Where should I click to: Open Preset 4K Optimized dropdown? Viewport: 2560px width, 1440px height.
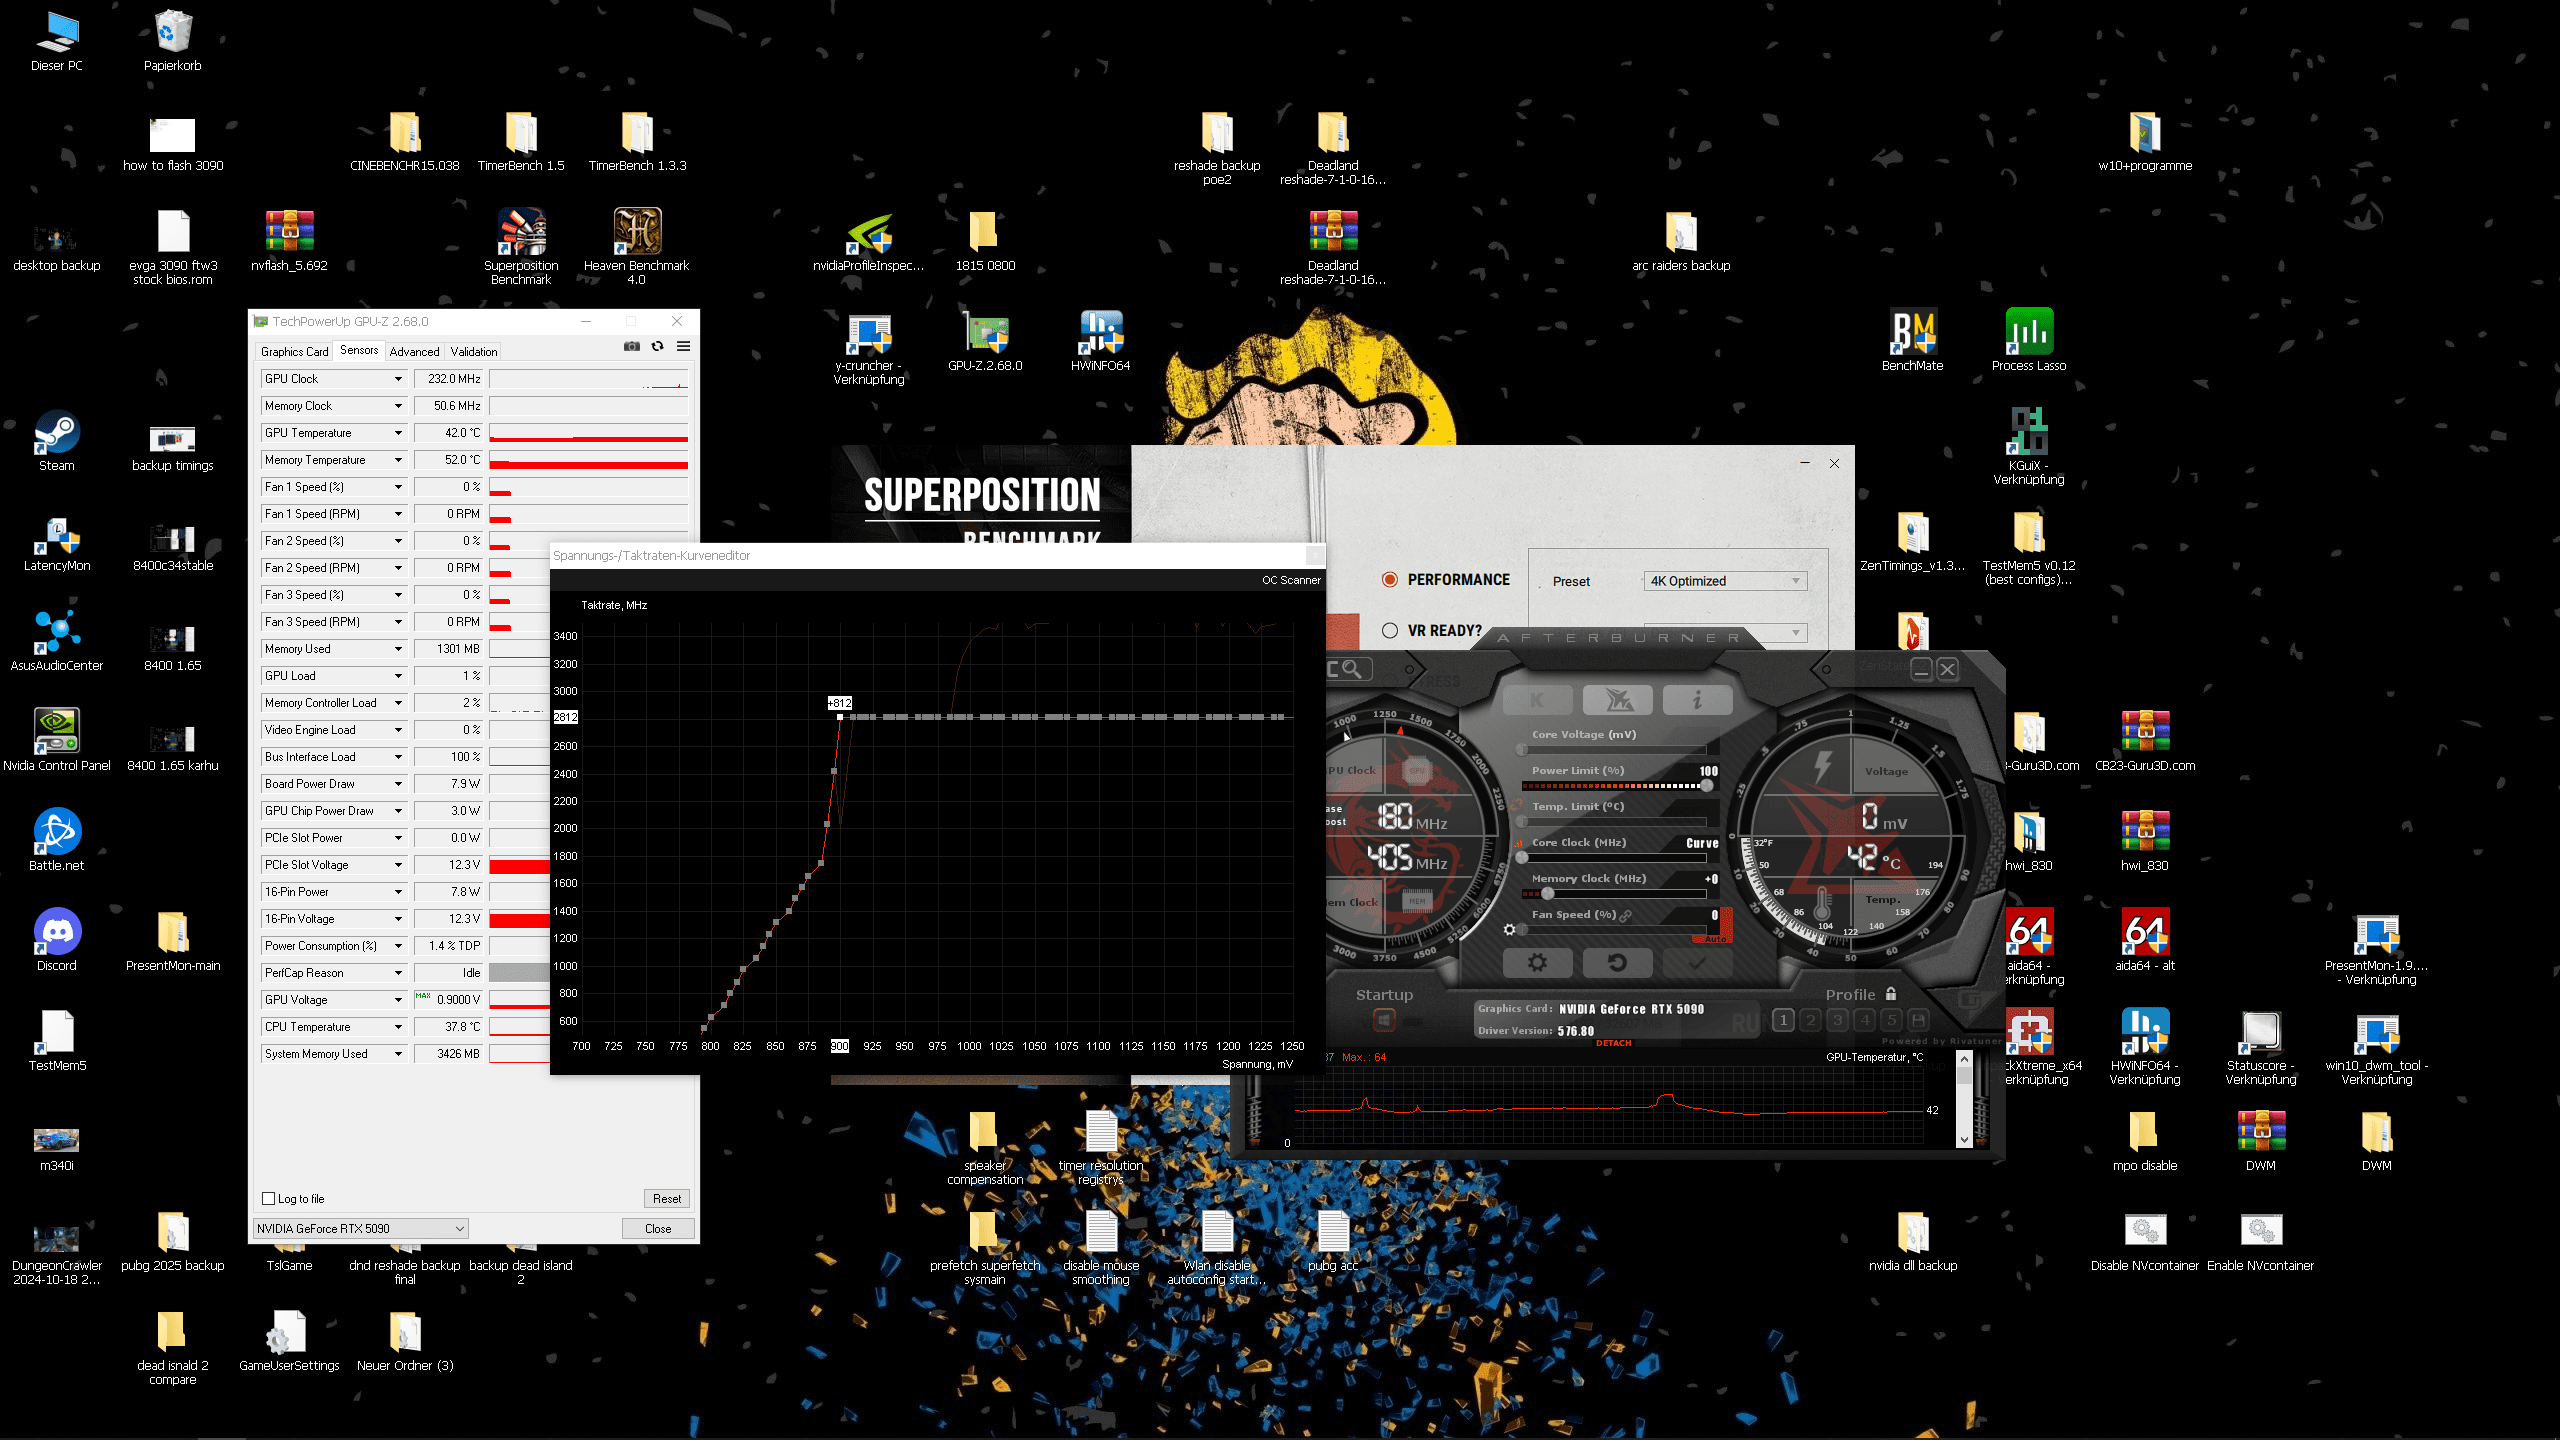(x=1724, y=581)
